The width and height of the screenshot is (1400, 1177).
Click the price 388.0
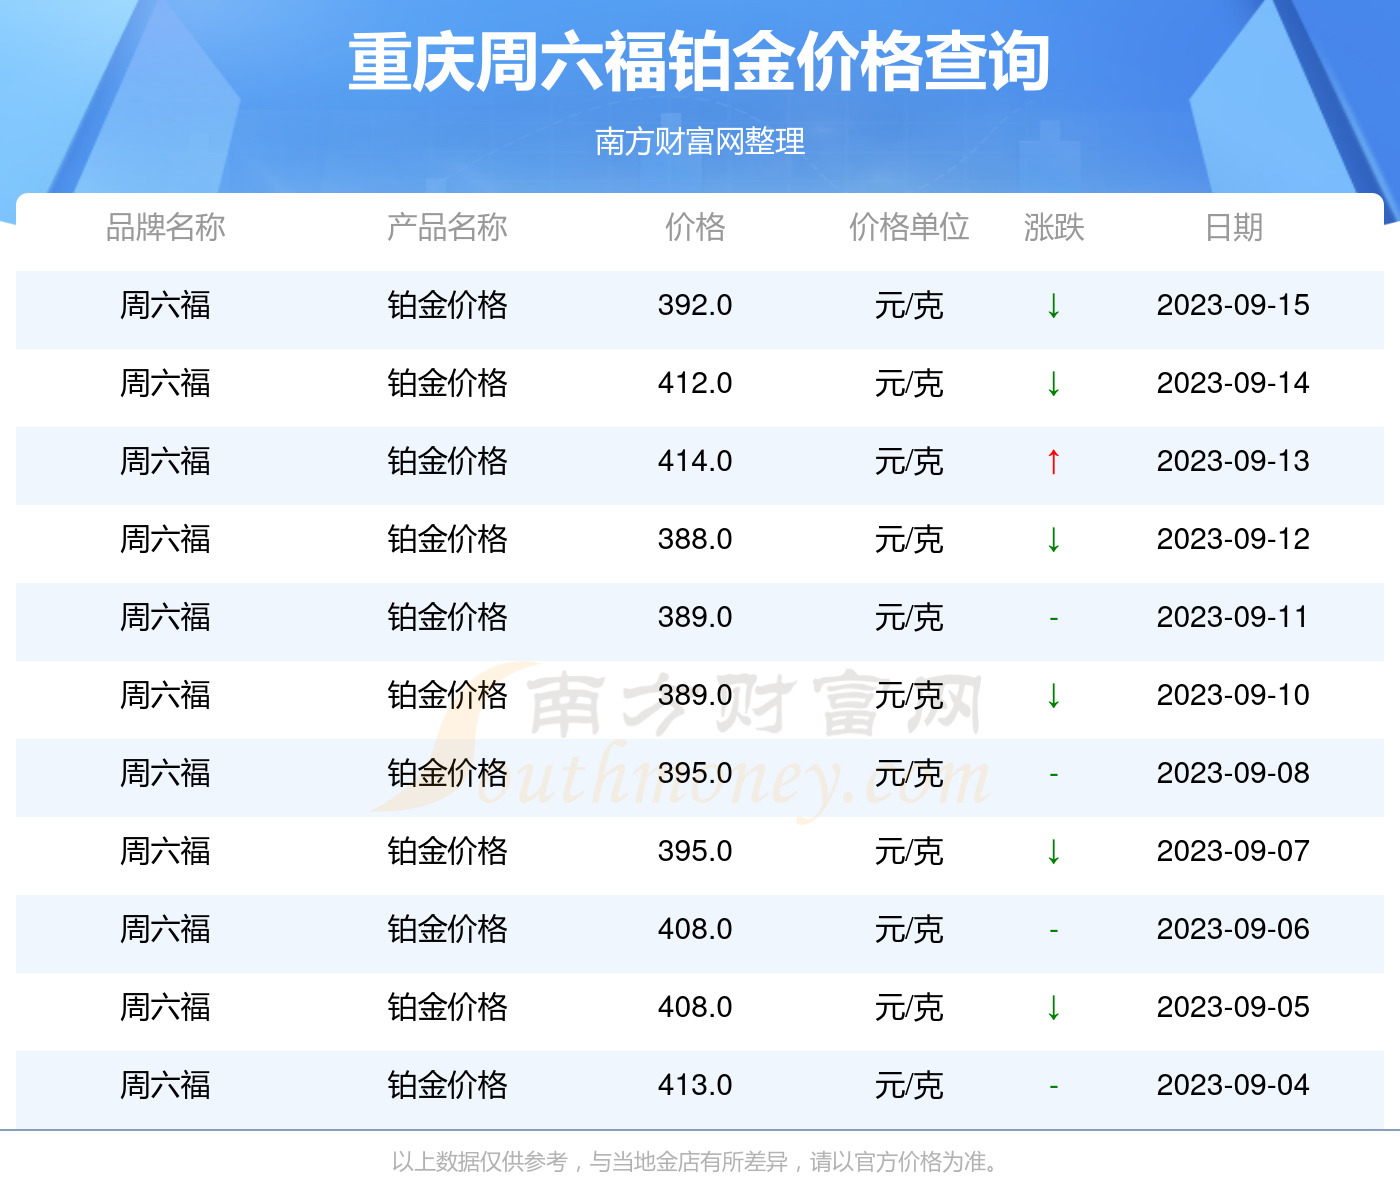coord(695,539)
